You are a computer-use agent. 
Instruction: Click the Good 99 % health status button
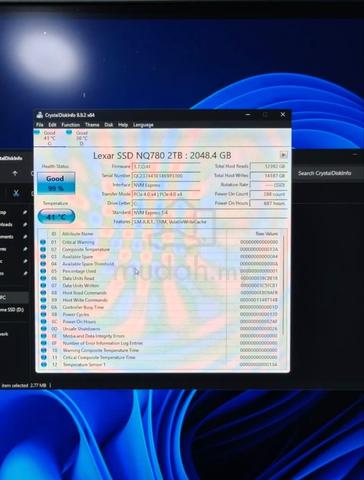56,183
